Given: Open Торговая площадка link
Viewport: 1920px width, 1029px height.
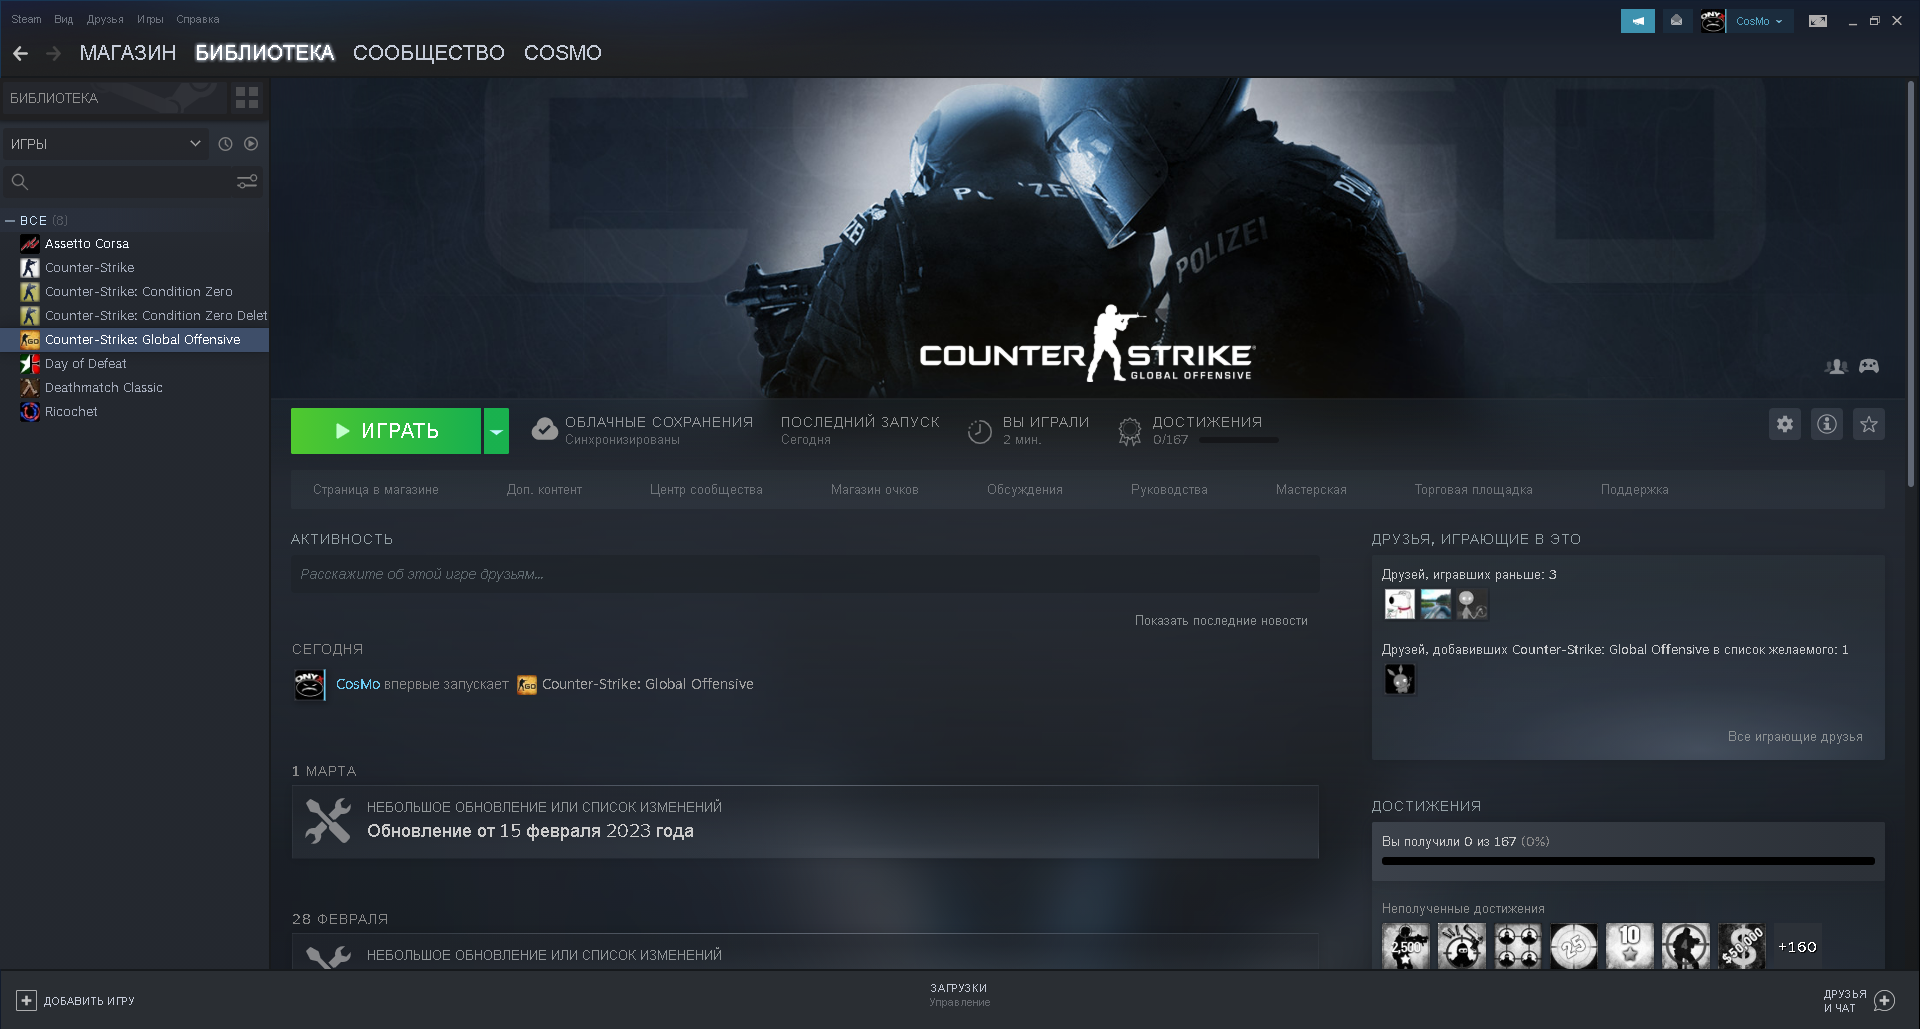Looking at the screenshot, I should 1474,490.
